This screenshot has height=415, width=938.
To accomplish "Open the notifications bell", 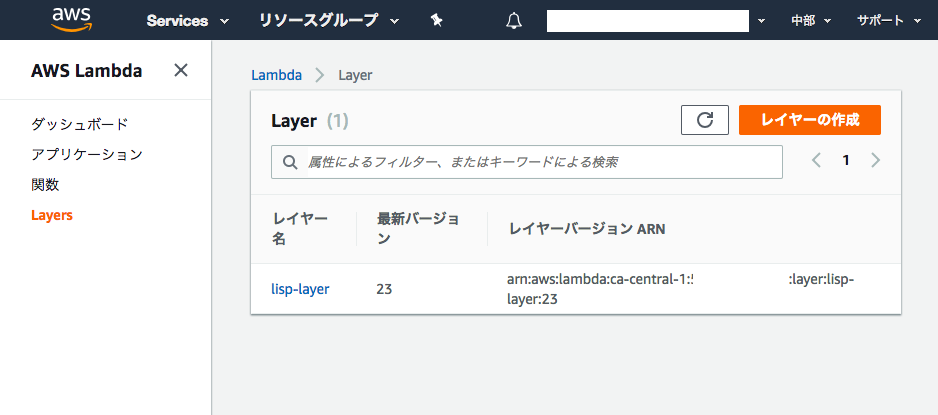I will [x=514, y=21].
